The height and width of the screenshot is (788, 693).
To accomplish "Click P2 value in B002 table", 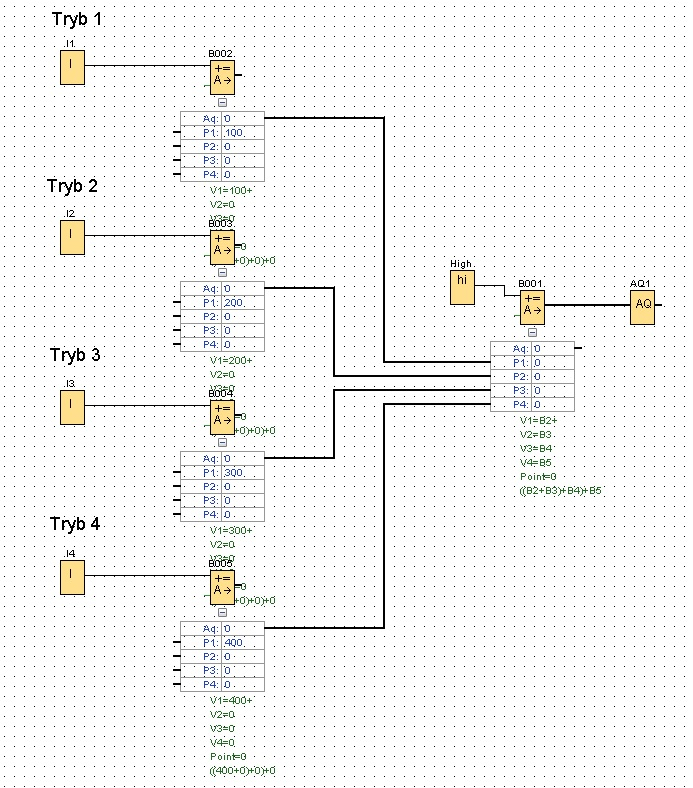I will 243,147.
